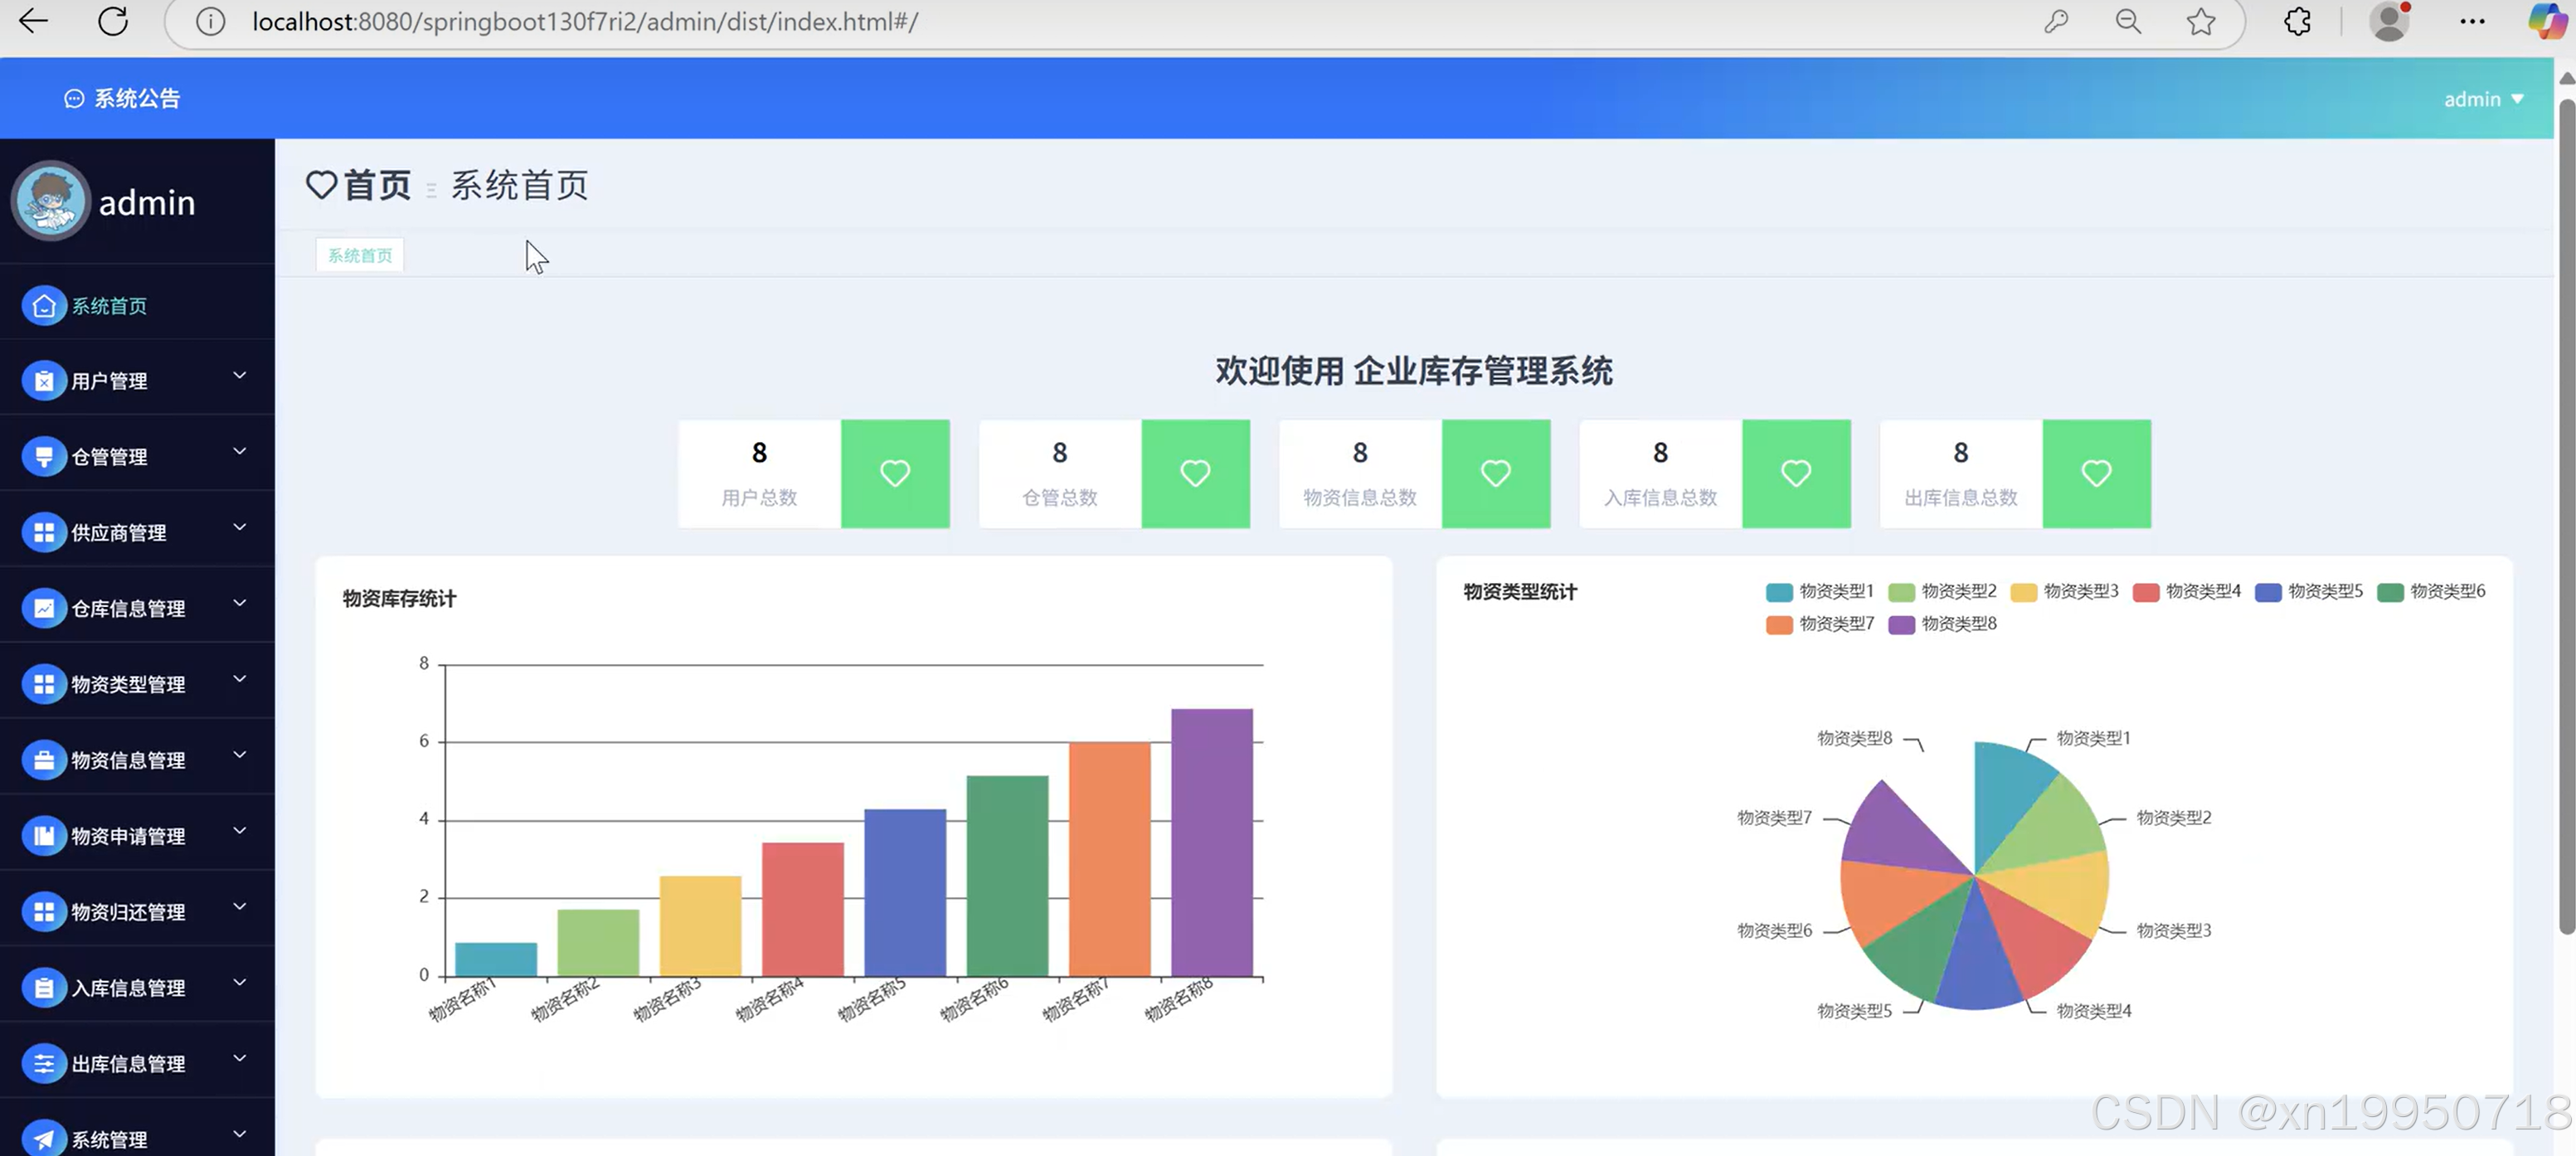Click the browser address bar URL
Screen dimensions: 2576x1156
click(585, 21)
